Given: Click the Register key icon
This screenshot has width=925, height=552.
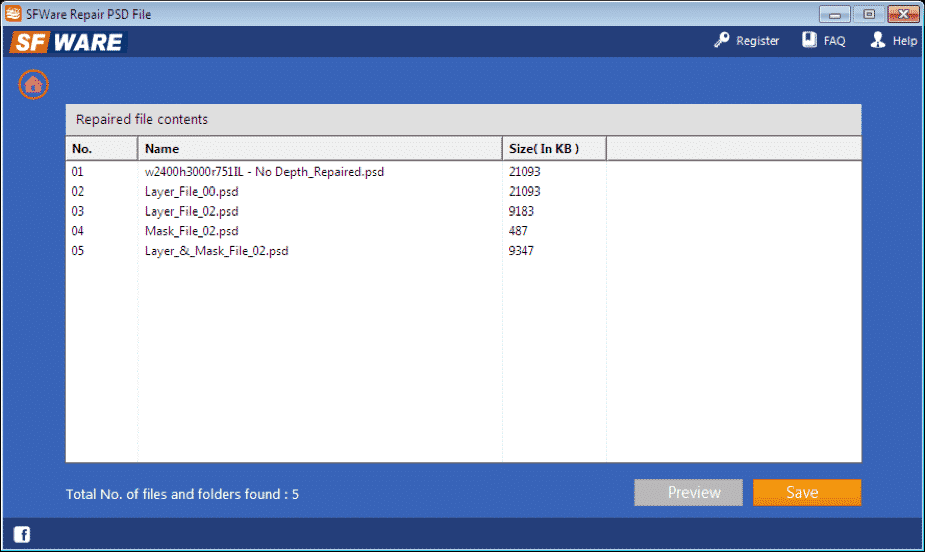Looking at the screenshot, I should coord(721,40).
